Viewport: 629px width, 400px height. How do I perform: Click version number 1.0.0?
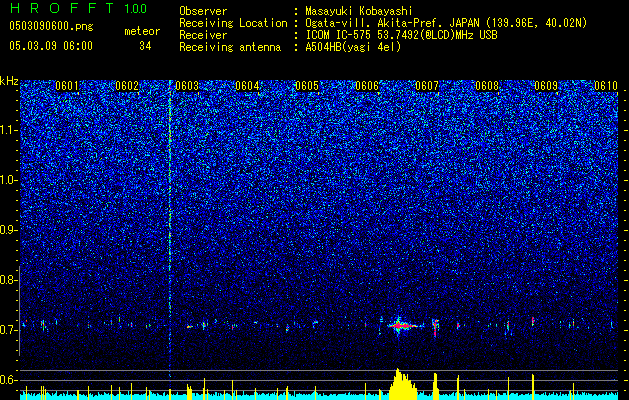coord(136,8)
